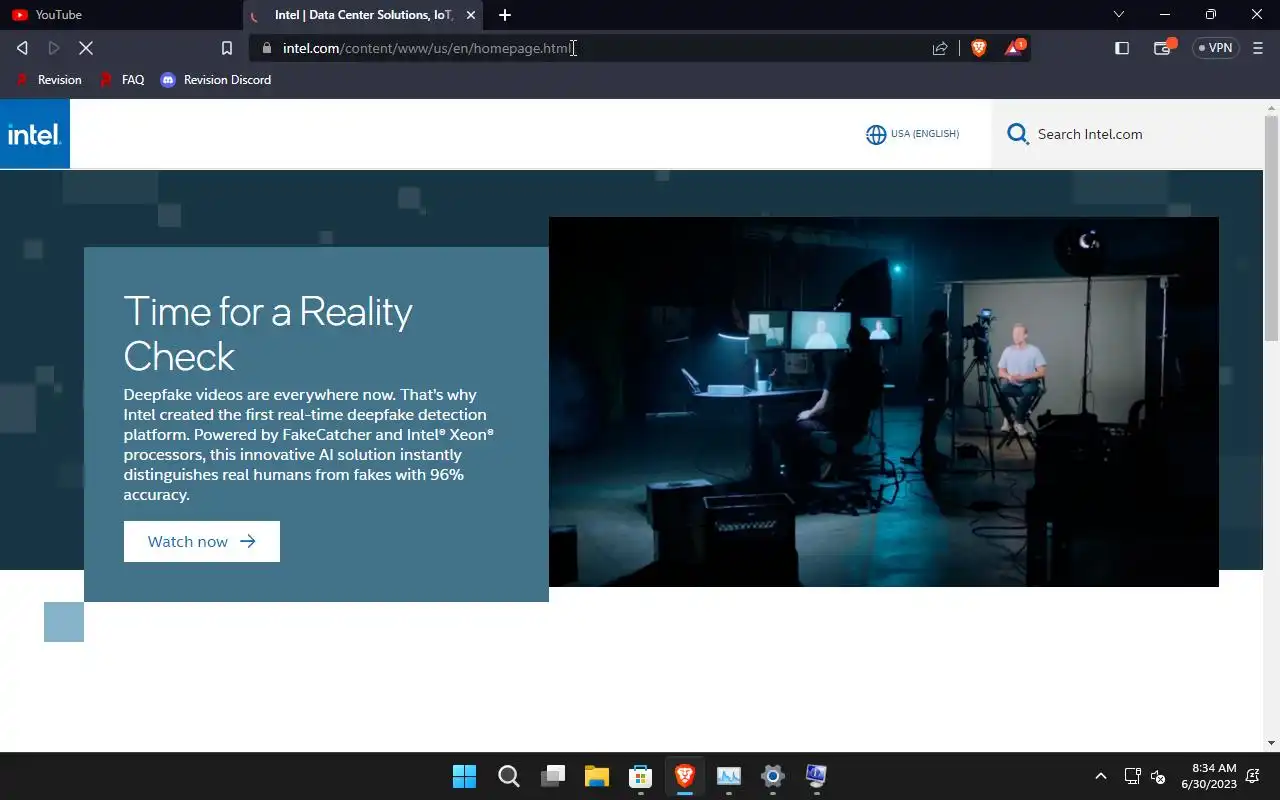1280x800 pixels.
Task: Open Task View on the taskbar
Action: click(x=553, y=776)
